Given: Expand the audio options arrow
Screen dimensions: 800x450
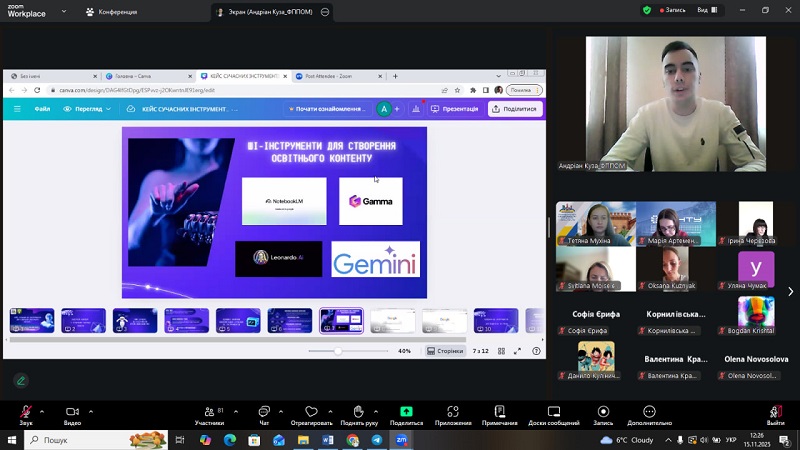Looking at the screenshot, I should tap(44, 409).
